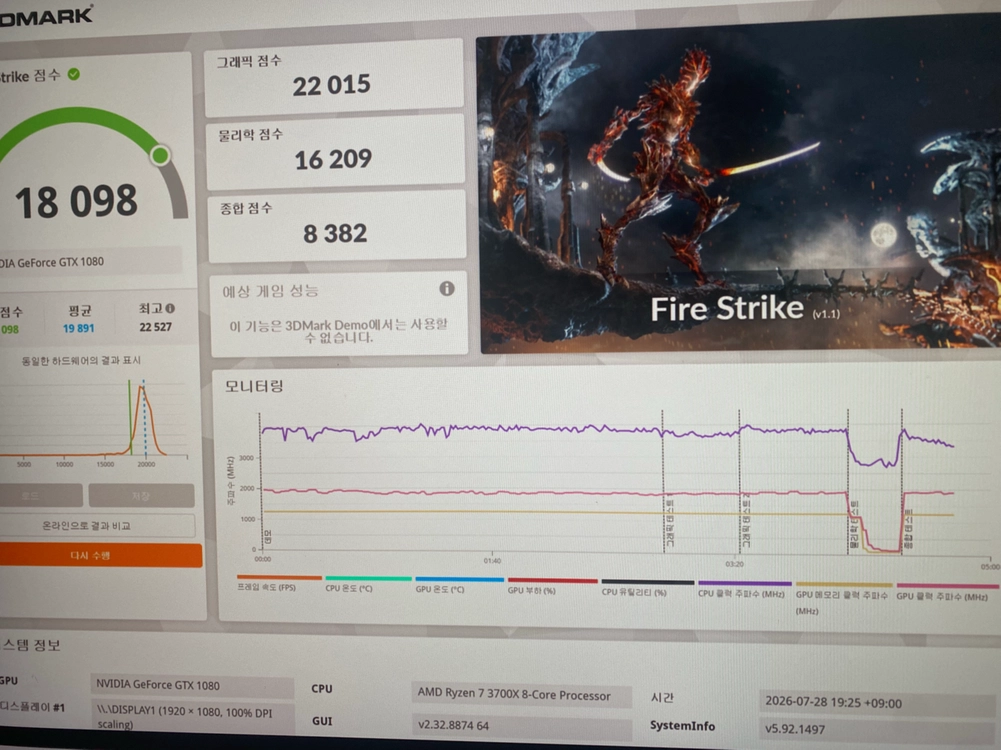Image resolution: width=1001 pixels, height=750 pixels.
Task: Click the 3DMARK logo at top
Action: click(x=46, y=17)
